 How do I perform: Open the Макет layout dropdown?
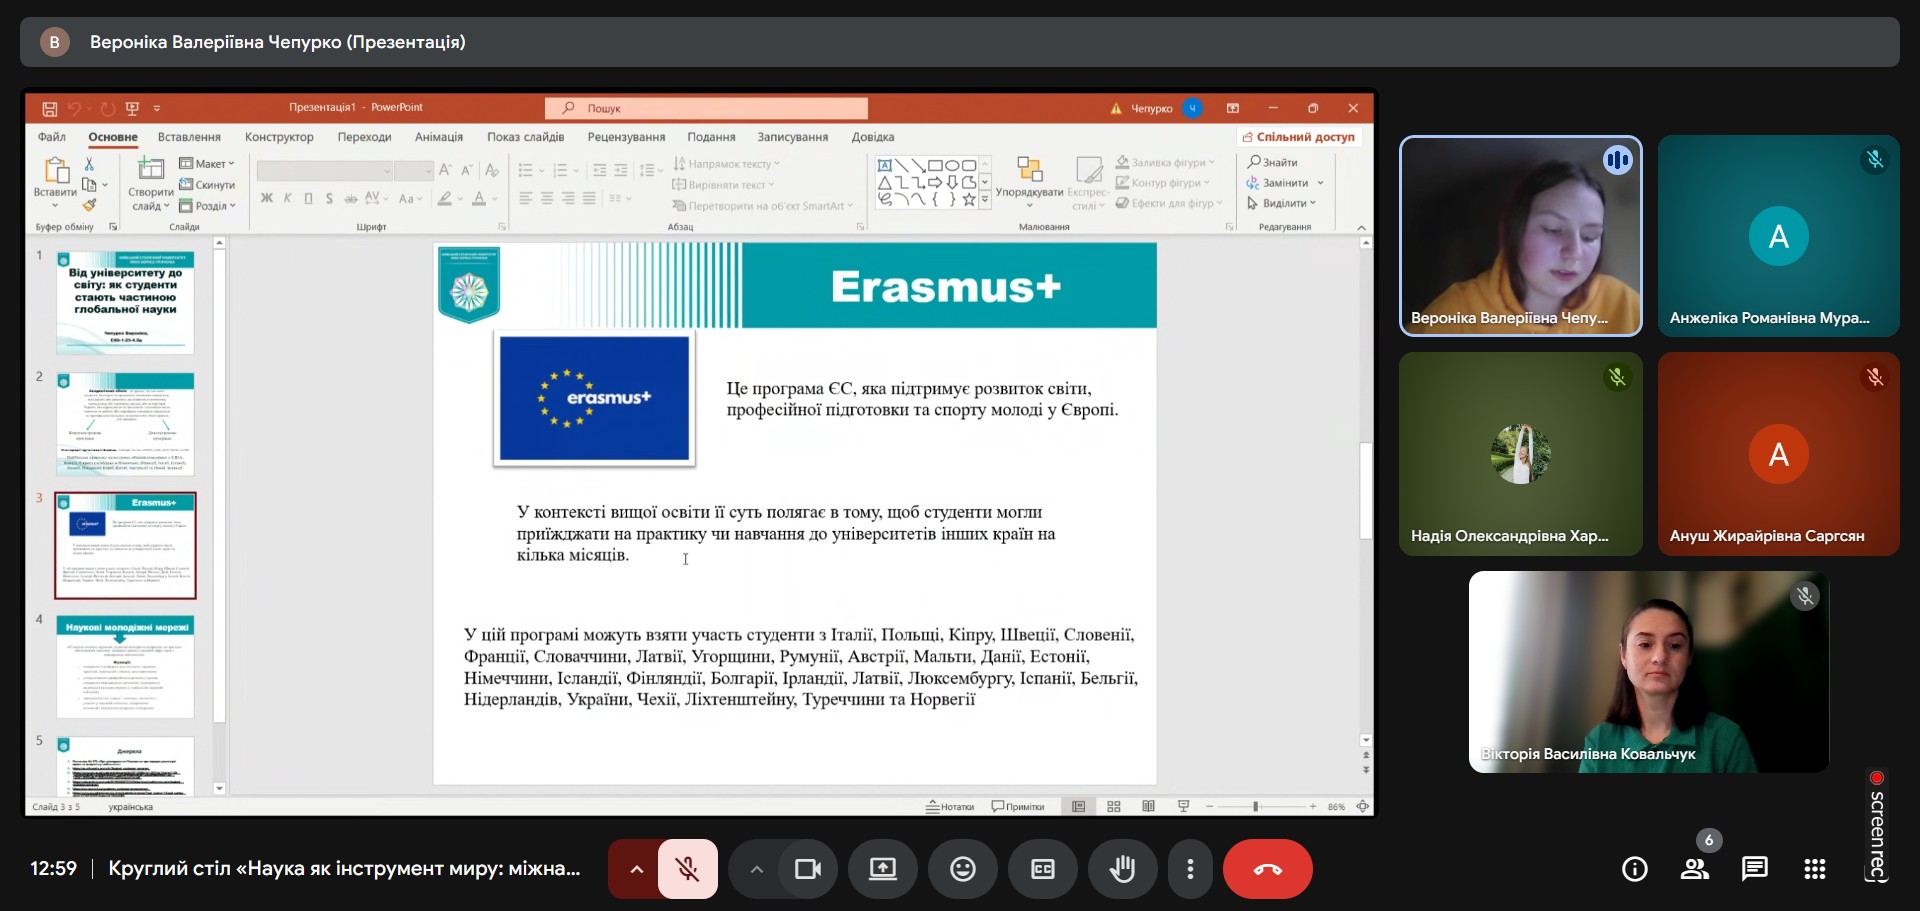[208, 163]
